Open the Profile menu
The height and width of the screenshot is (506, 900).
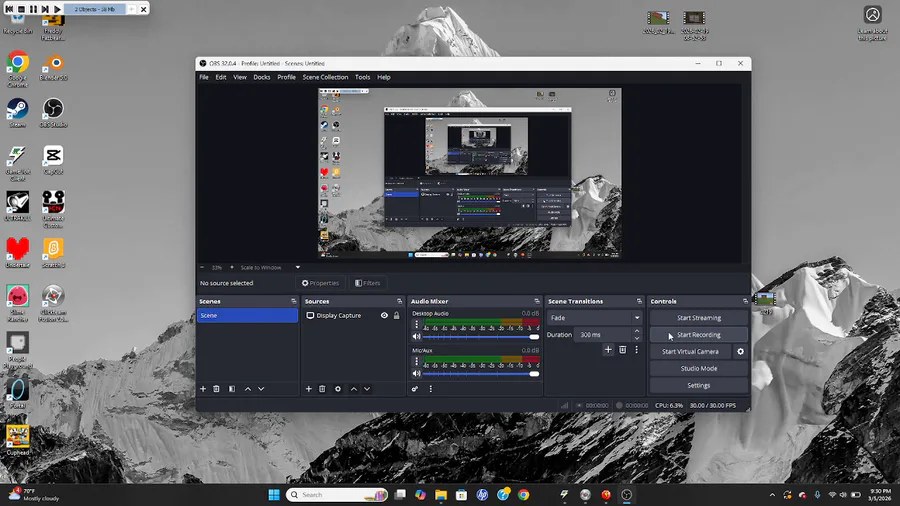[x=286, y=77]
